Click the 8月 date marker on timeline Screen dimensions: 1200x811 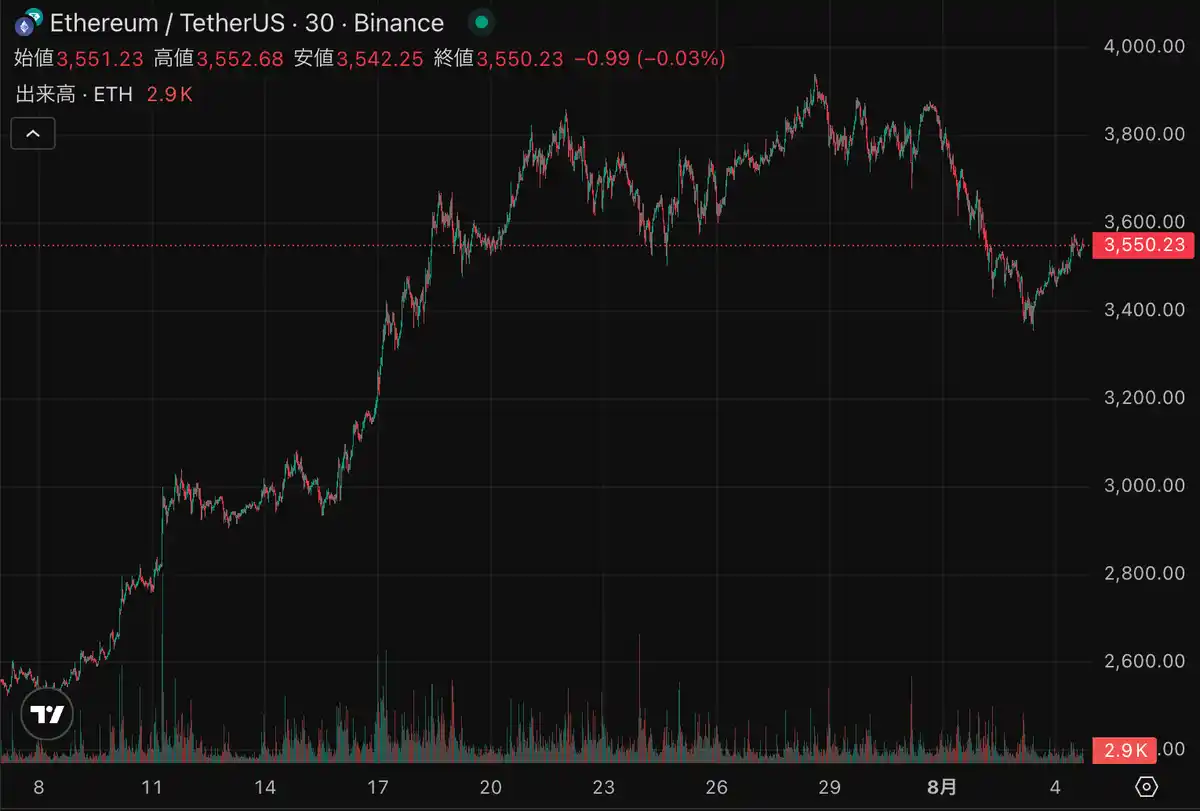click(x=942, y=787)
